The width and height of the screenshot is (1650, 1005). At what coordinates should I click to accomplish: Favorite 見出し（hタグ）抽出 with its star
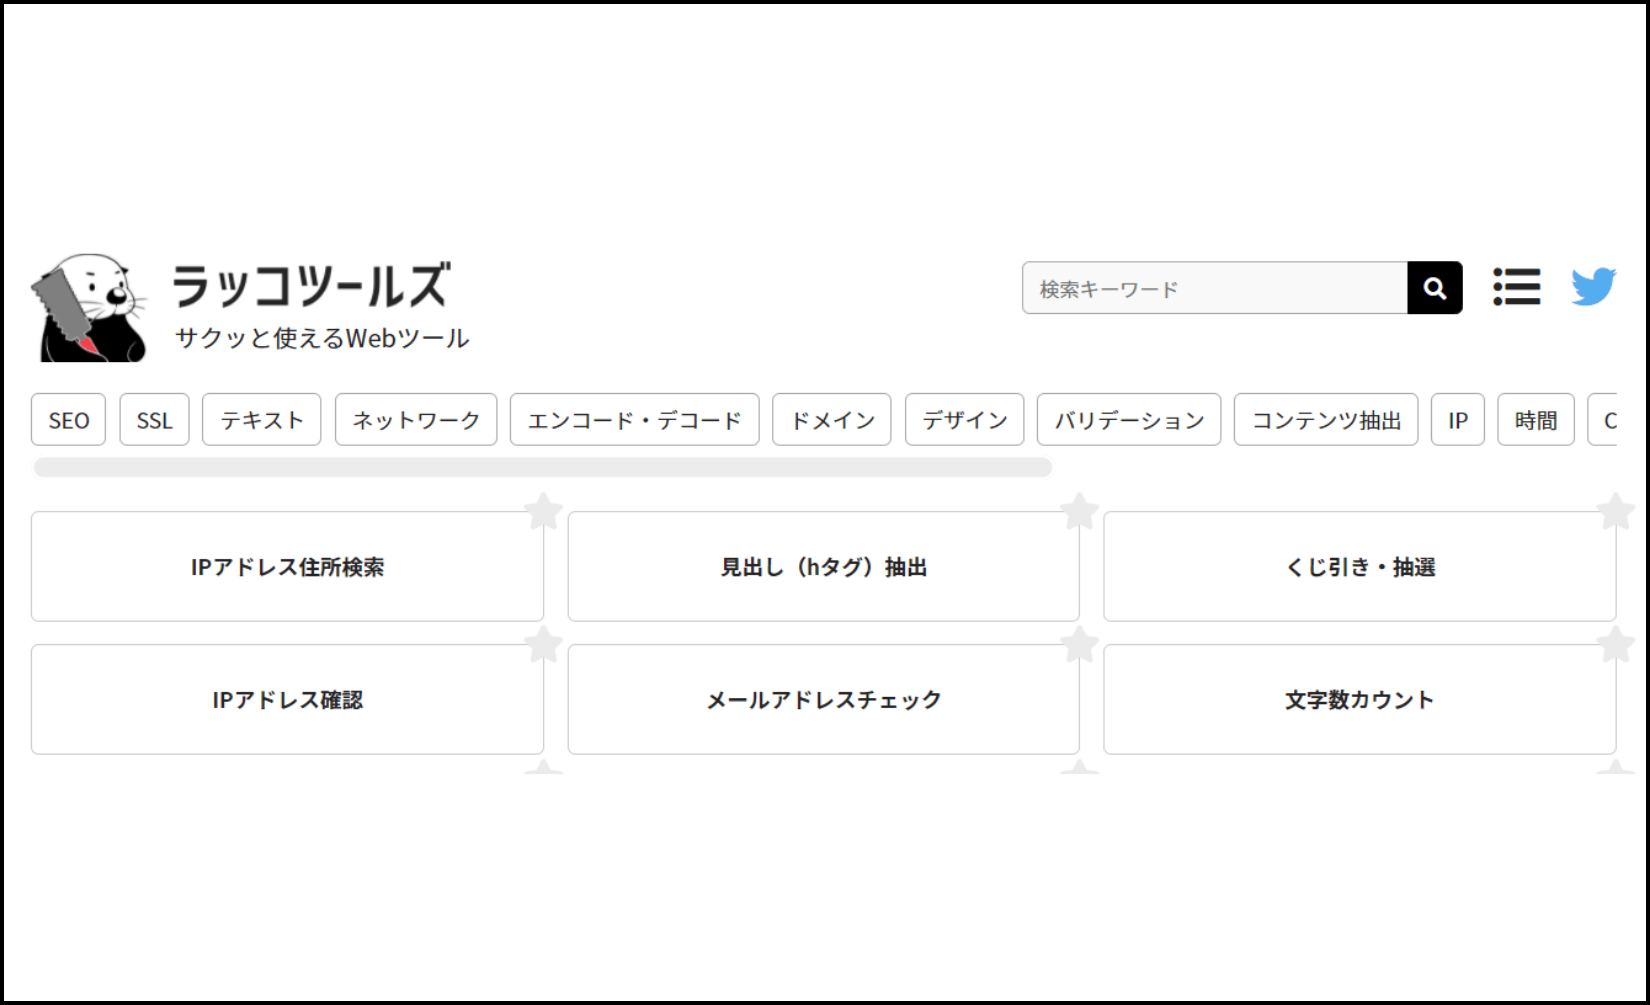[x=1080, y=512]
